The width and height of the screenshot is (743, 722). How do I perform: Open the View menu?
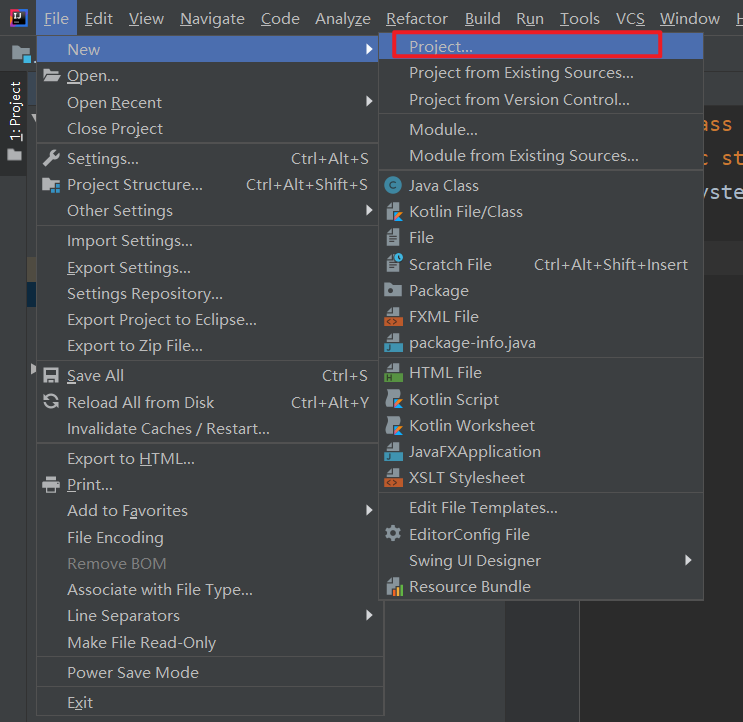[x=146, y=18]
